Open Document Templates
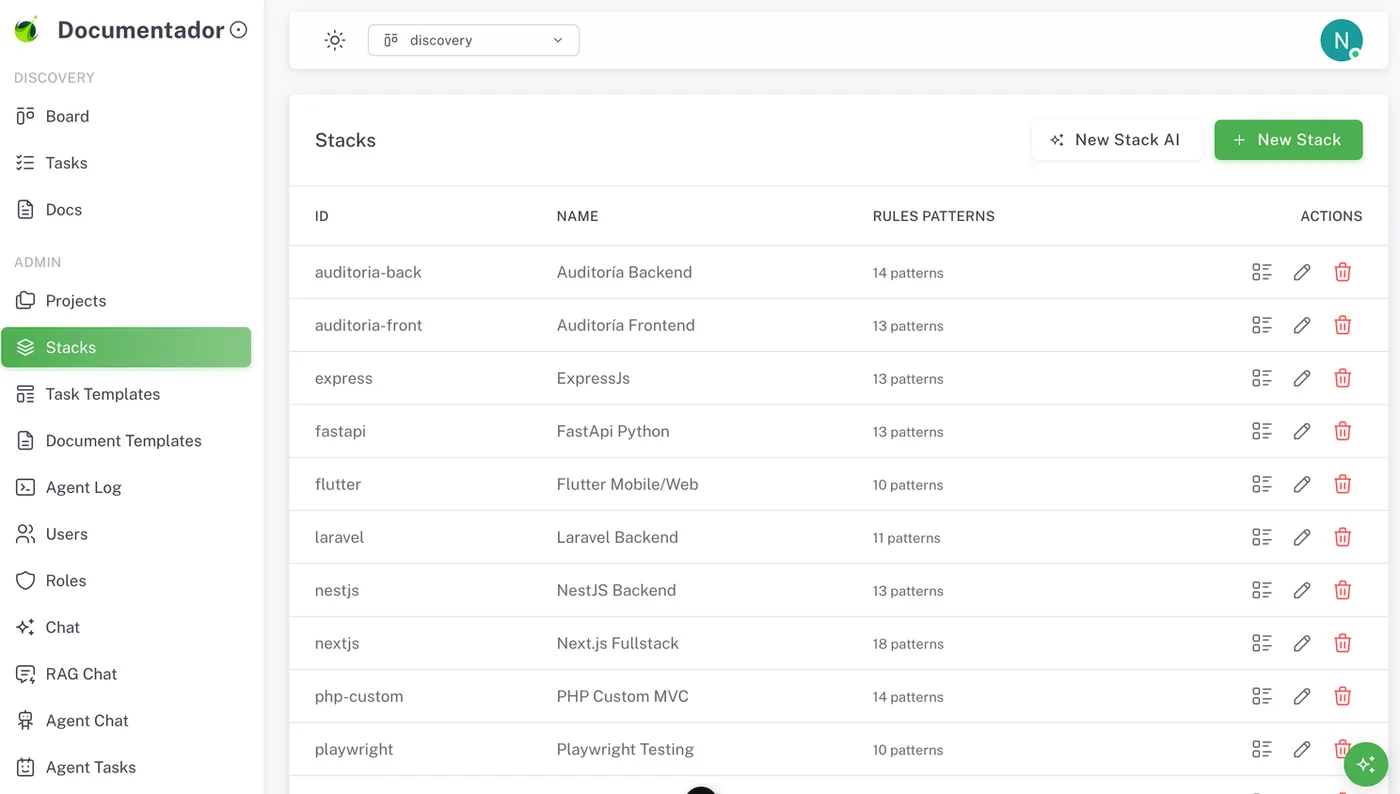Image resolution: width=1400 pixels, height=794 pixels. 126,441
